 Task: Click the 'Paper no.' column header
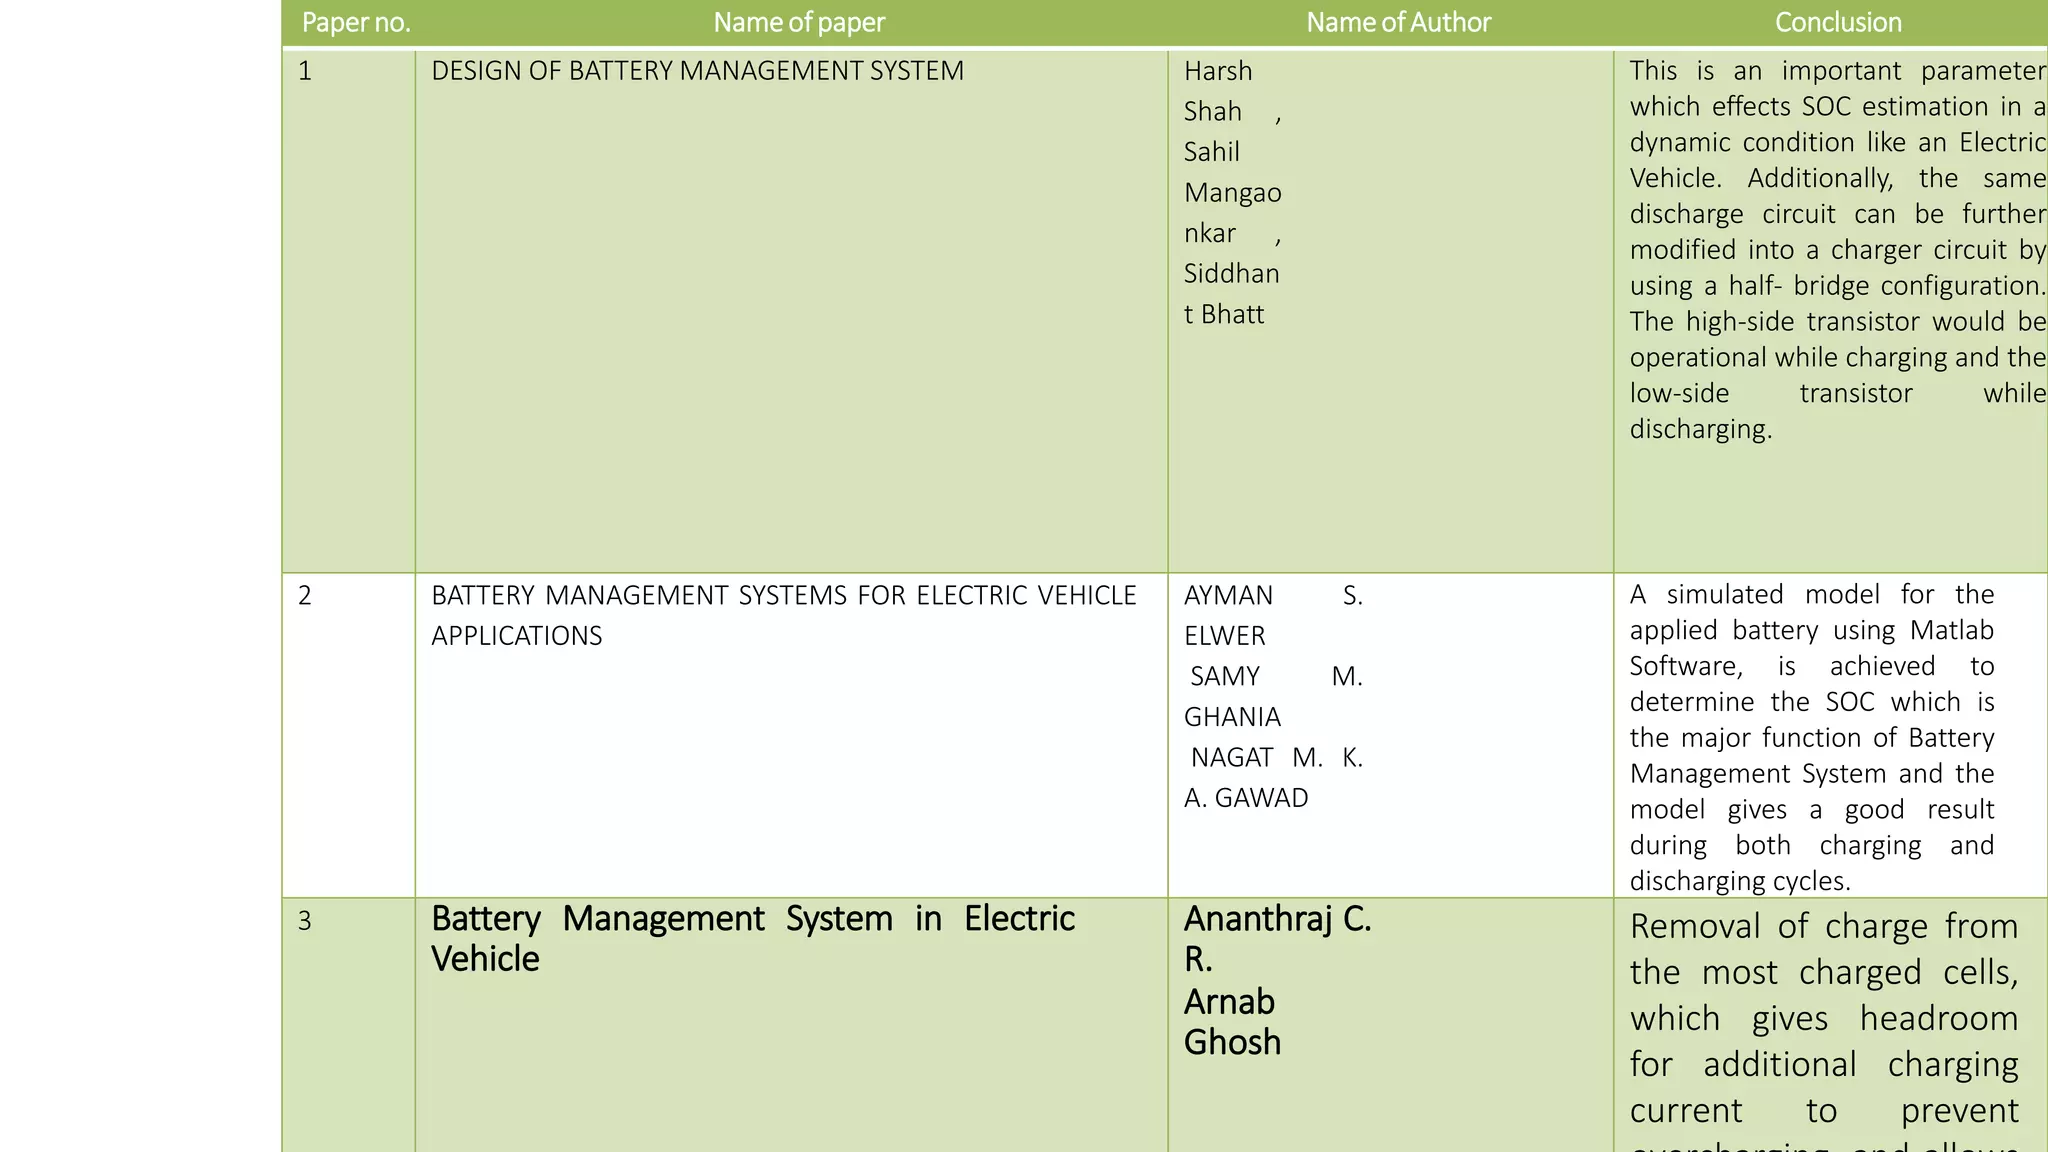[356, 23]
